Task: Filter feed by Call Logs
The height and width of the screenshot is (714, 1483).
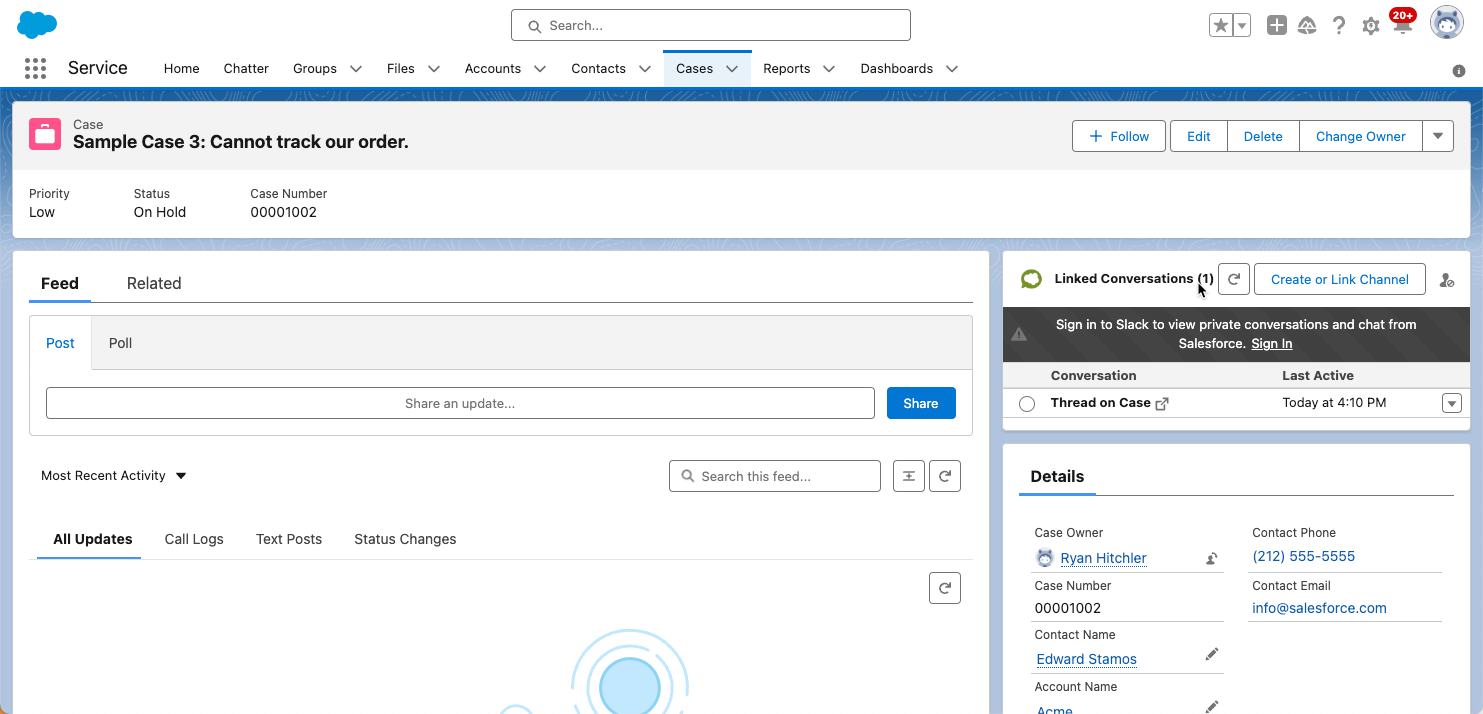Action: (194, 539)
